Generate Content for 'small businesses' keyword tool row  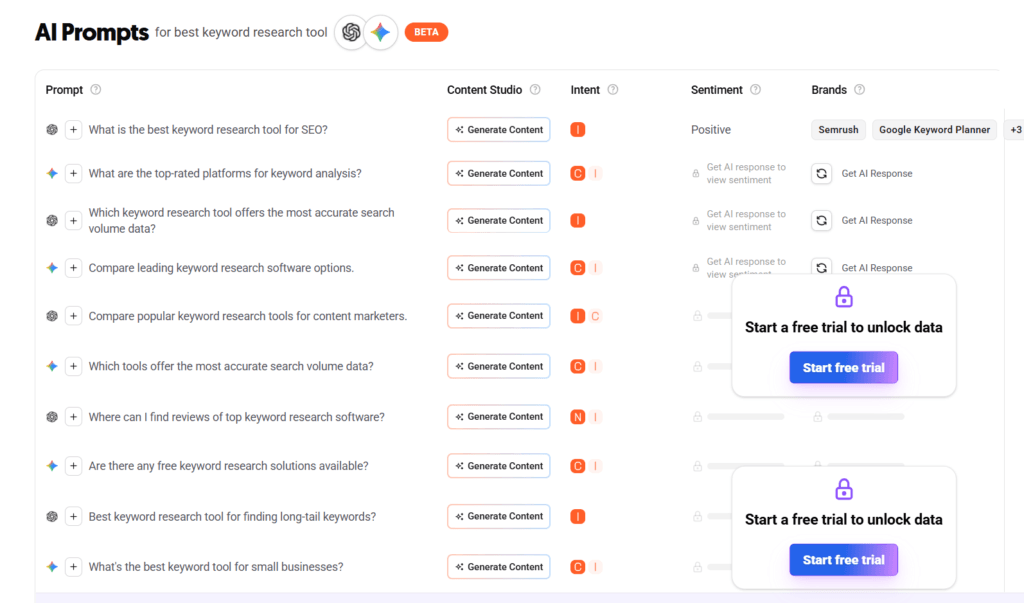[499, 567]
